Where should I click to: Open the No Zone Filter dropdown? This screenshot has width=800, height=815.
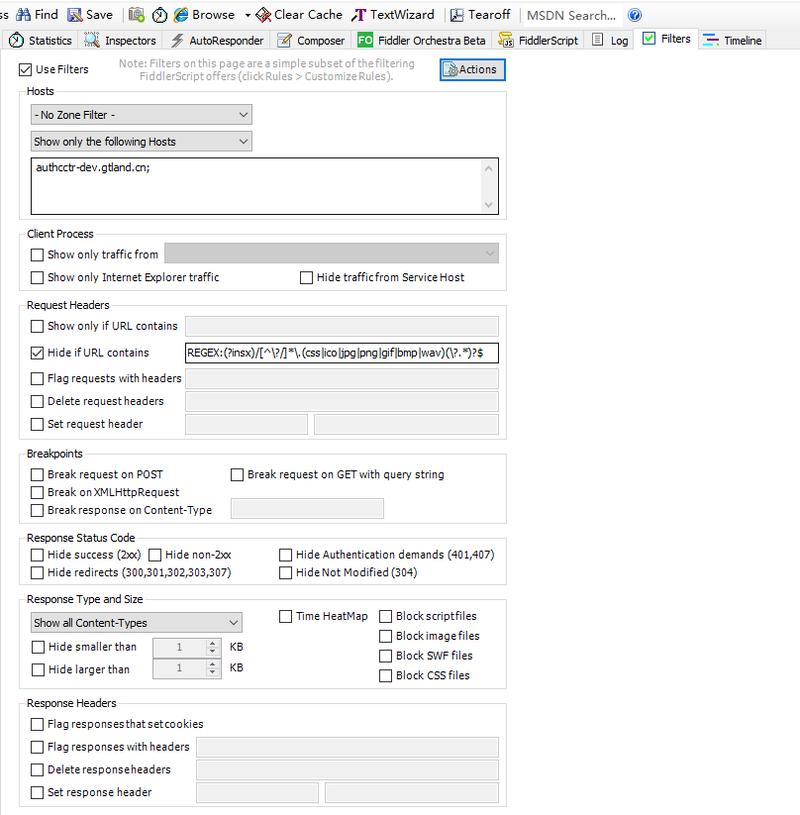coord(141,115)
